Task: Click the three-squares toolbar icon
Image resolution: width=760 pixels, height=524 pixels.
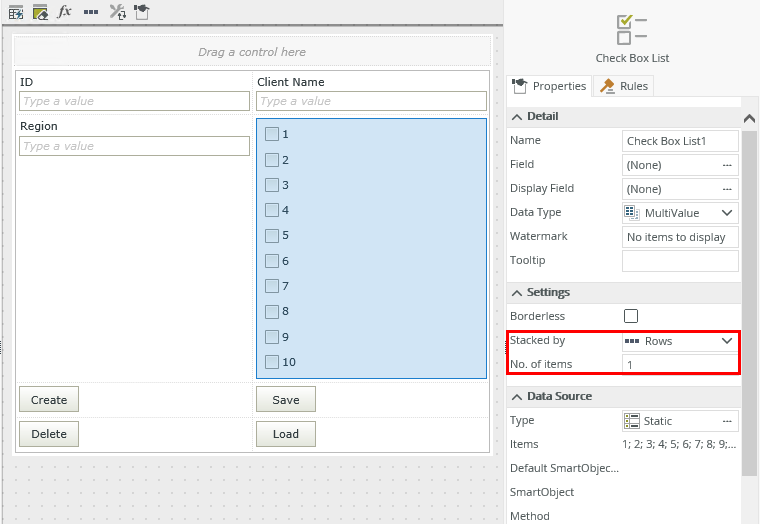Action: coord(91,12)
